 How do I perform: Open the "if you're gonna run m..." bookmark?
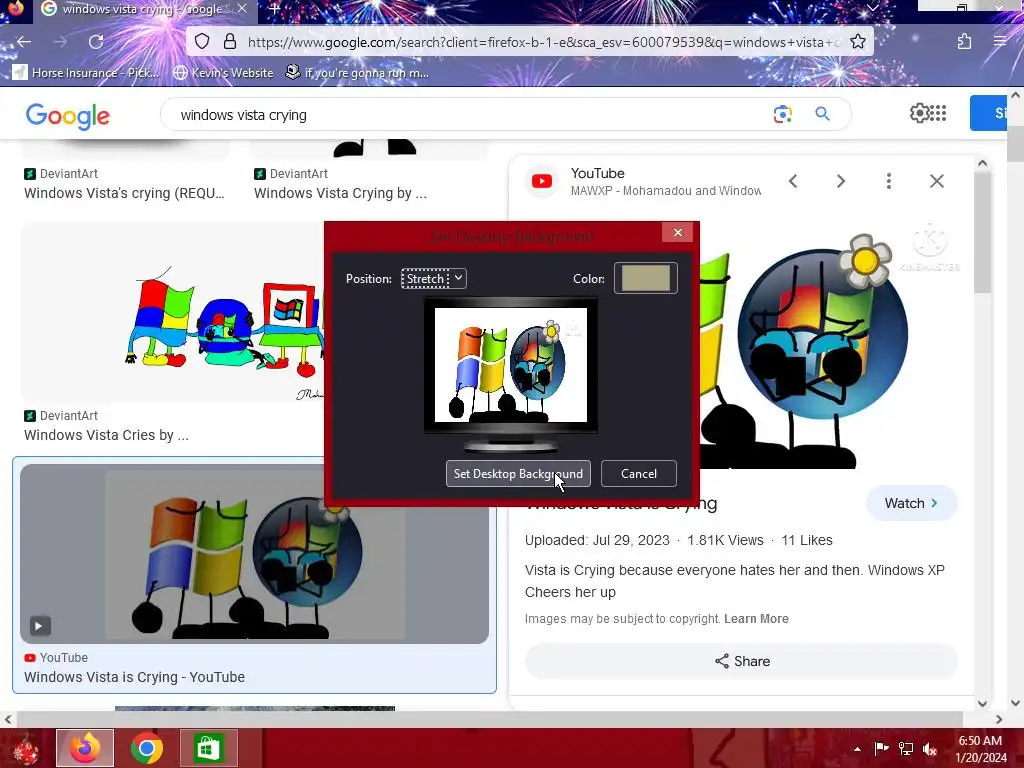click(x=357, y=72)
